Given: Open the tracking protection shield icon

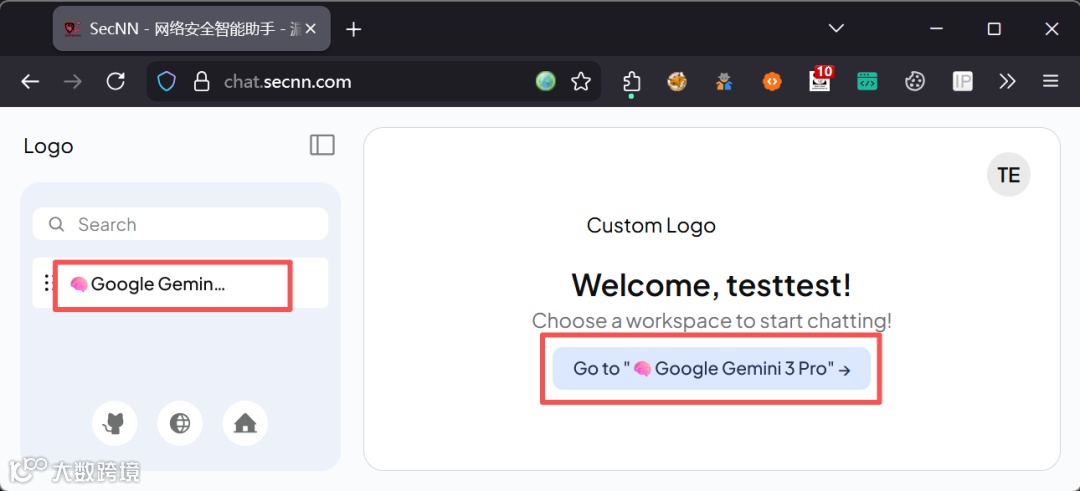Looking at the screenshot, I should pyautogui.click(x=167, y=82).
